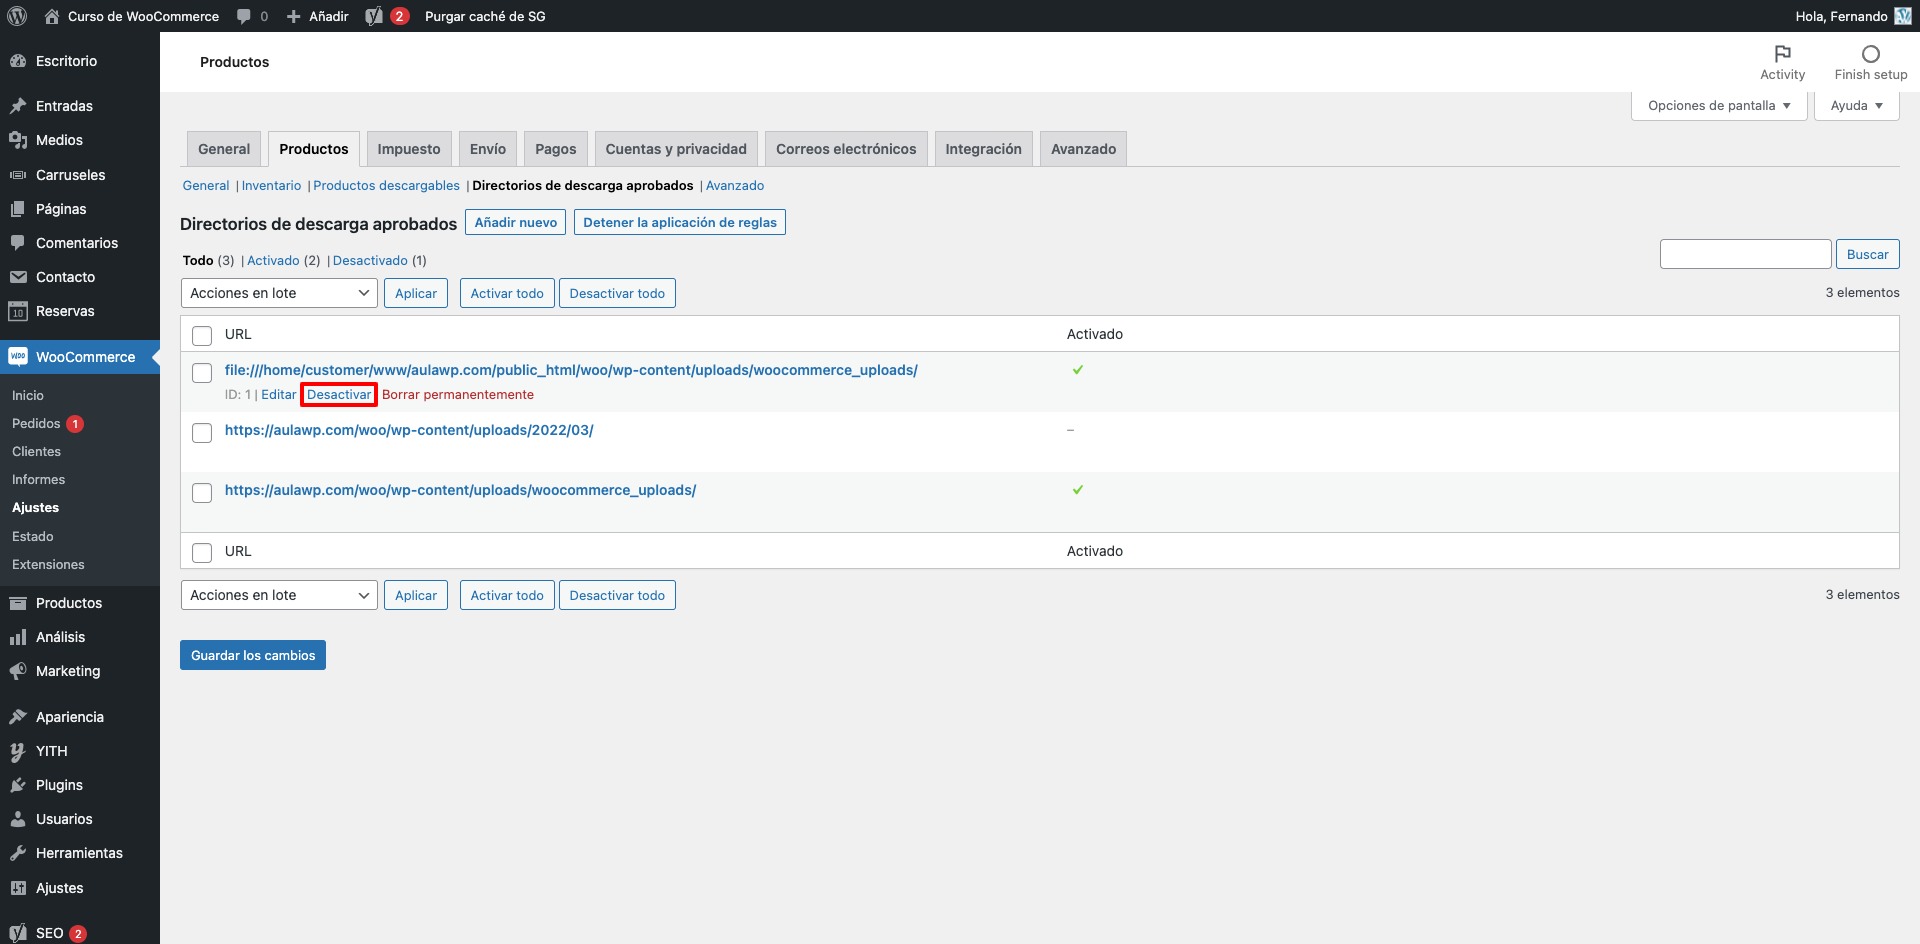Go to Medios in the sidebar
Screen dimensions: 1920x944
pos(59,140)
